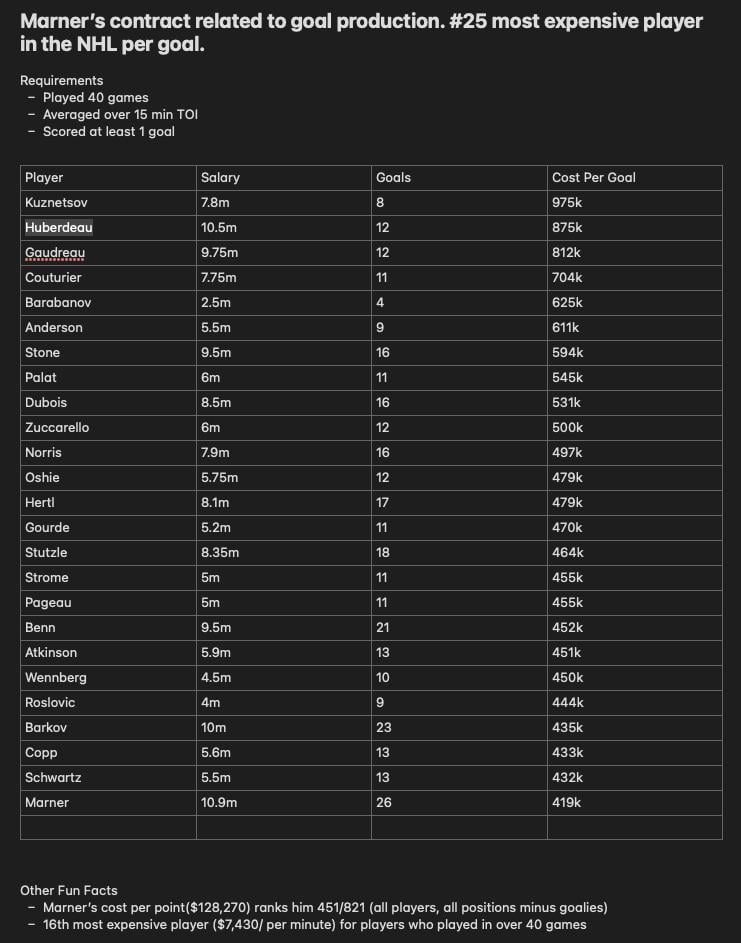Click the Stutzle player name cell
The height and width of the screenshot is (943, 741).
108,553
